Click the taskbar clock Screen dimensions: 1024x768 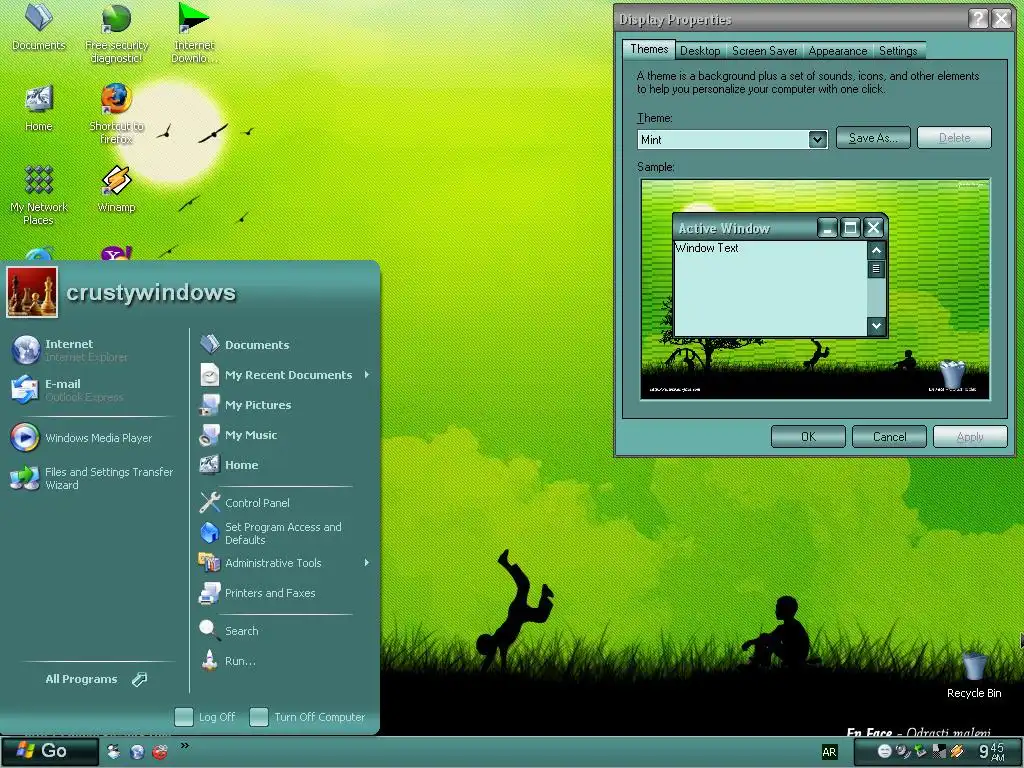(991, 752)
